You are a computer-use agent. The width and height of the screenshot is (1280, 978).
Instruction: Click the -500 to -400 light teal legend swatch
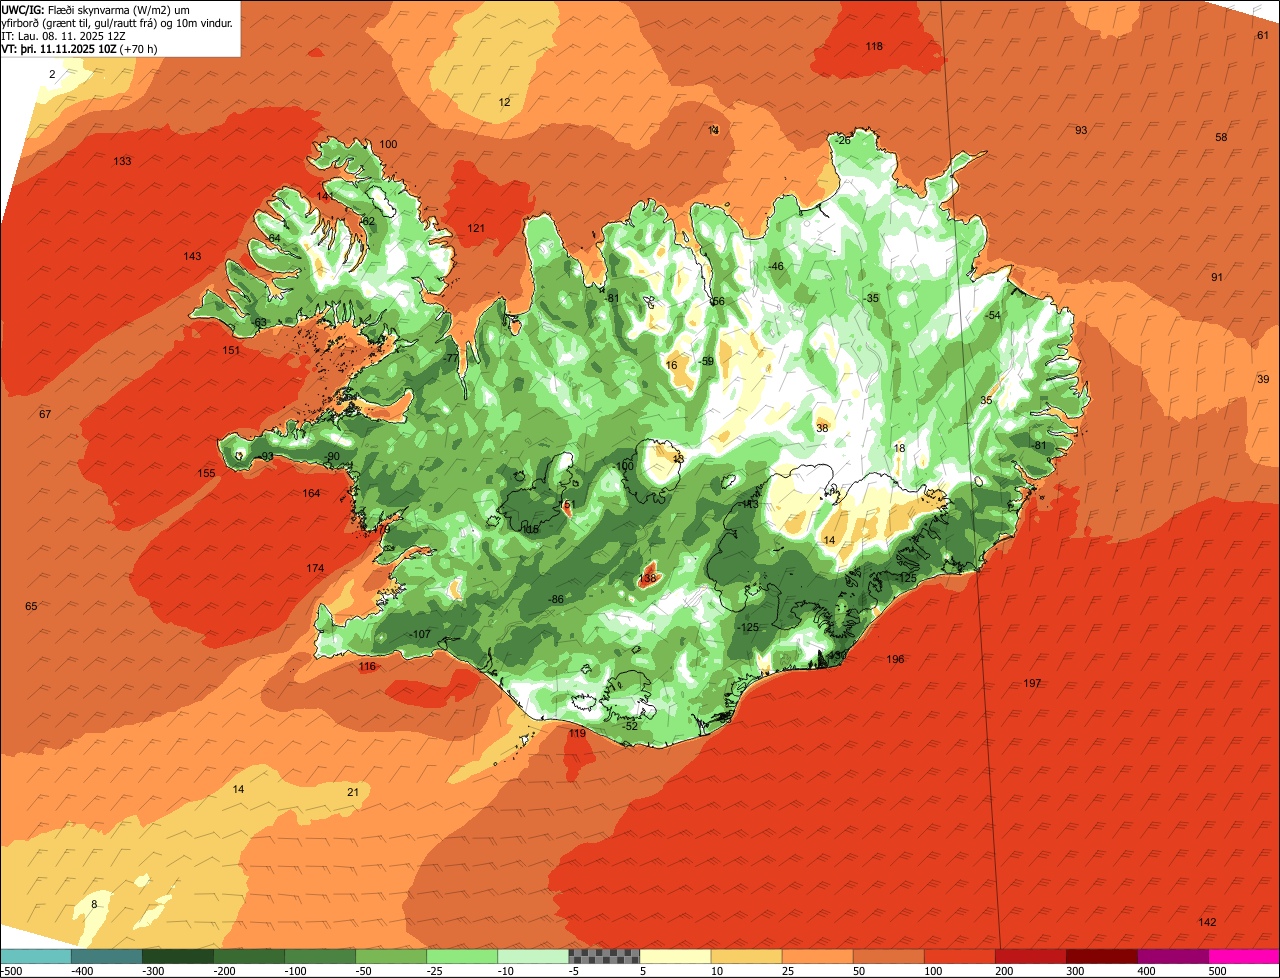click(35, 956)
